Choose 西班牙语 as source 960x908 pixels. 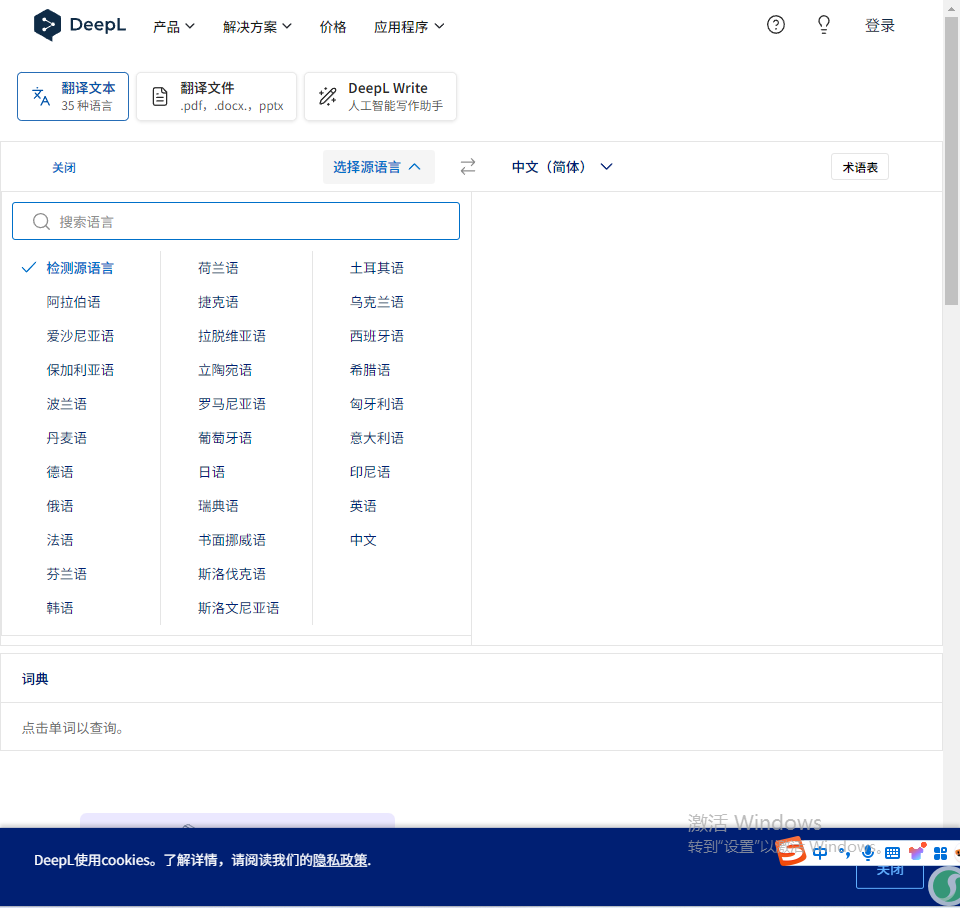tap(377, 336)
